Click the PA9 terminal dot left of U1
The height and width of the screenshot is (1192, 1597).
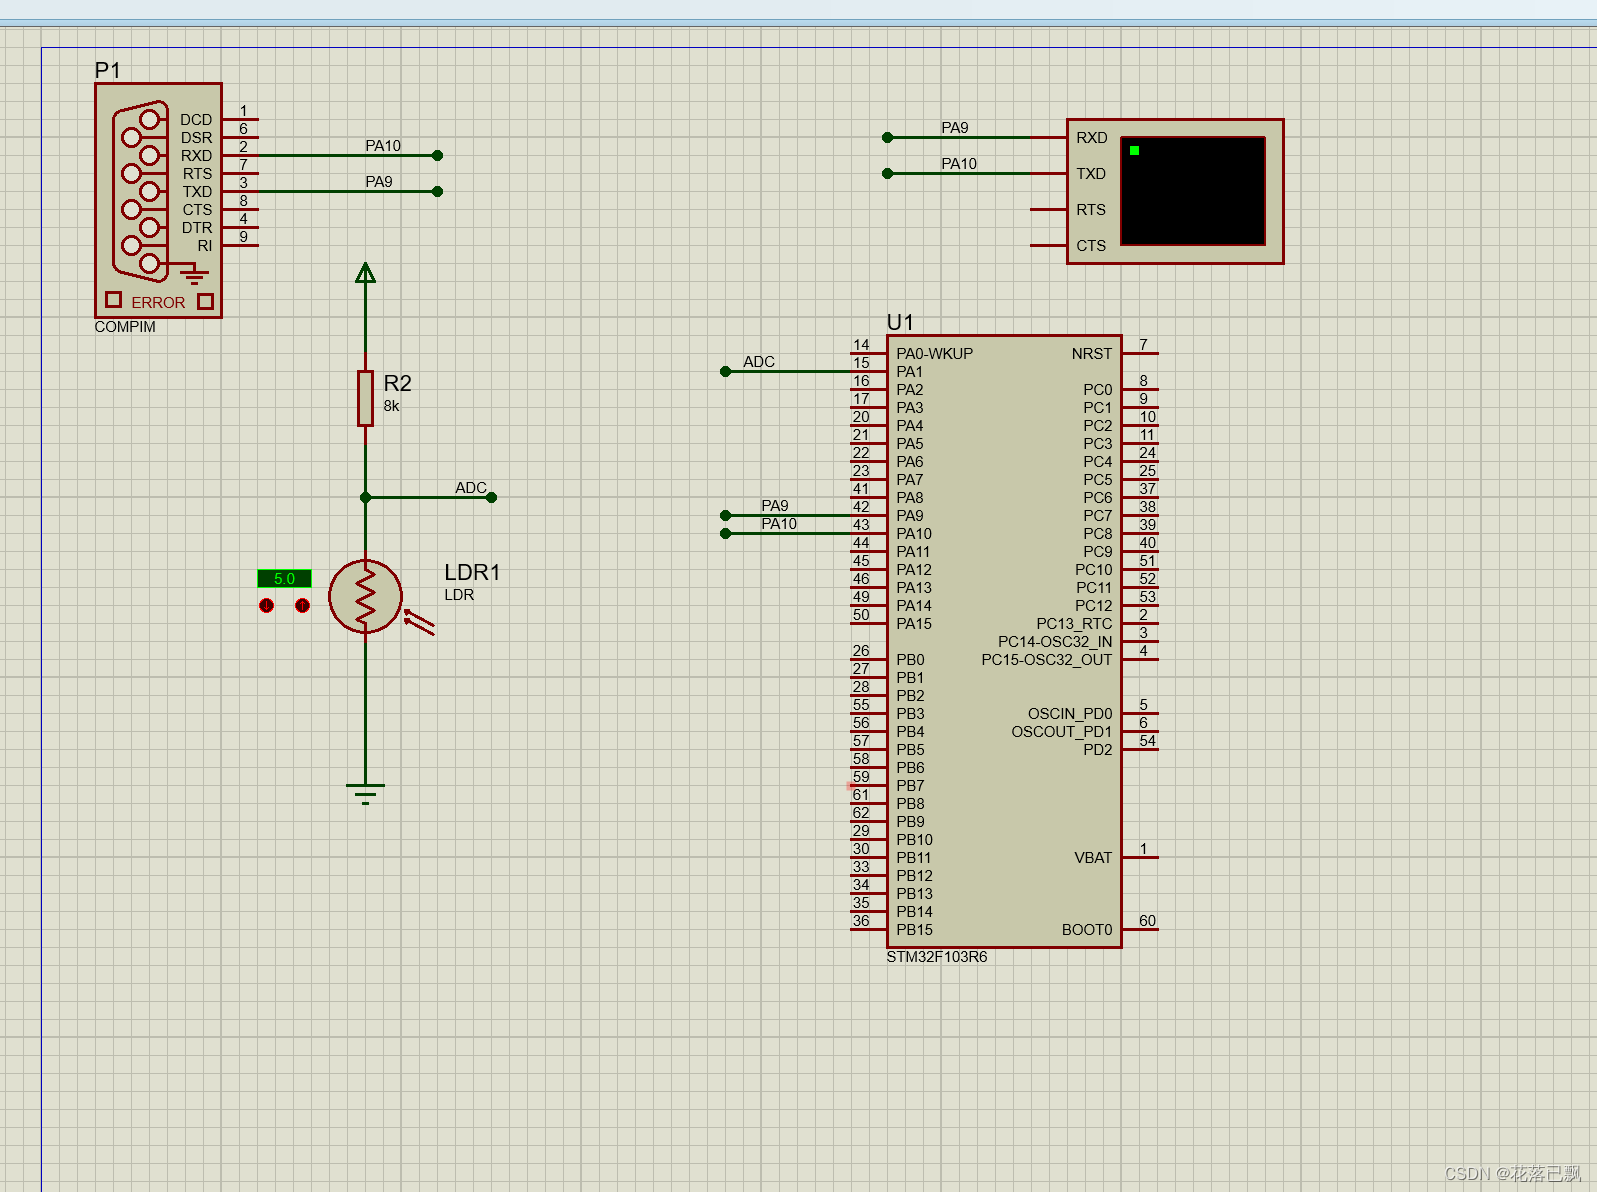(726, 515)
